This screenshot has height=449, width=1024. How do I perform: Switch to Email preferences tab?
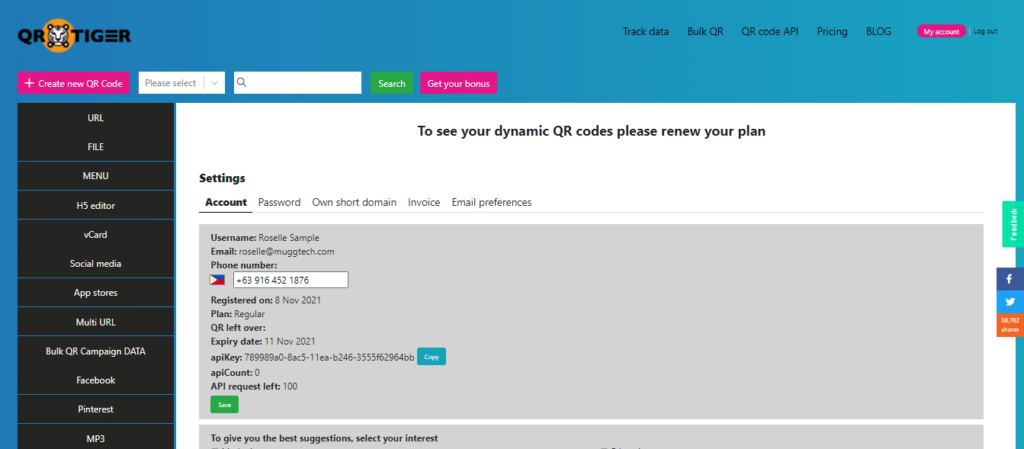[492, 202]
